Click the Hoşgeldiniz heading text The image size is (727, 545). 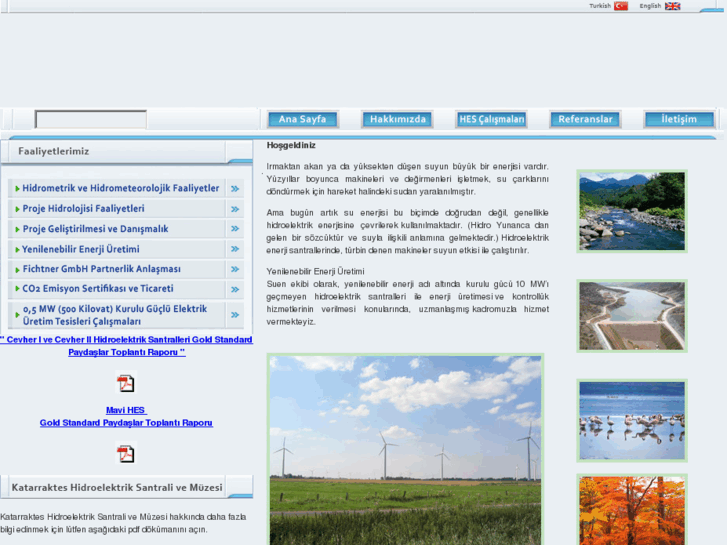(x=291, y=145)
